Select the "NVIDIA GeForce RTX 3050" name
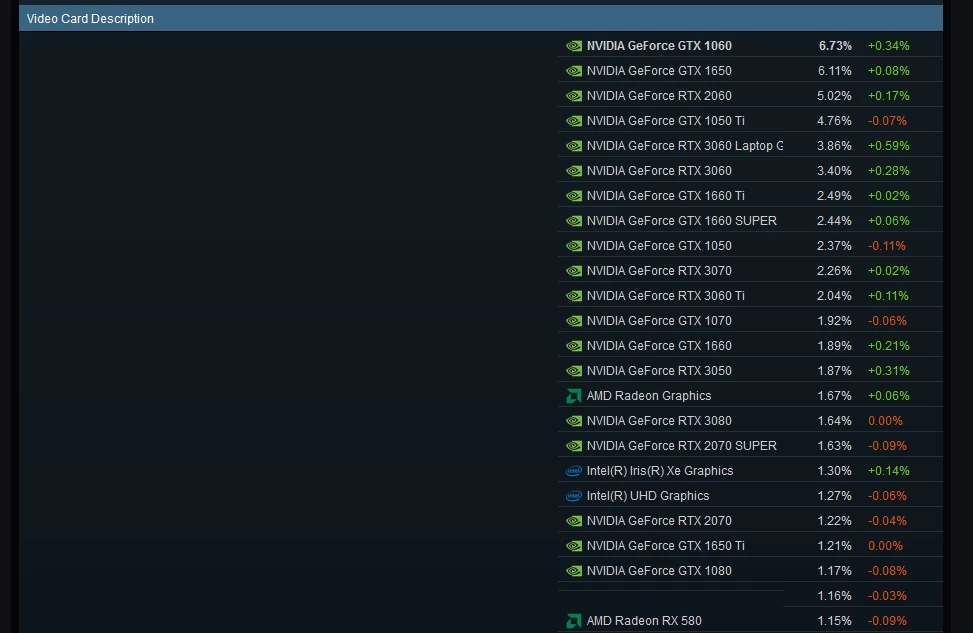Image resolution: width=973 pixels, height=633 pixels. click(659, 371)
